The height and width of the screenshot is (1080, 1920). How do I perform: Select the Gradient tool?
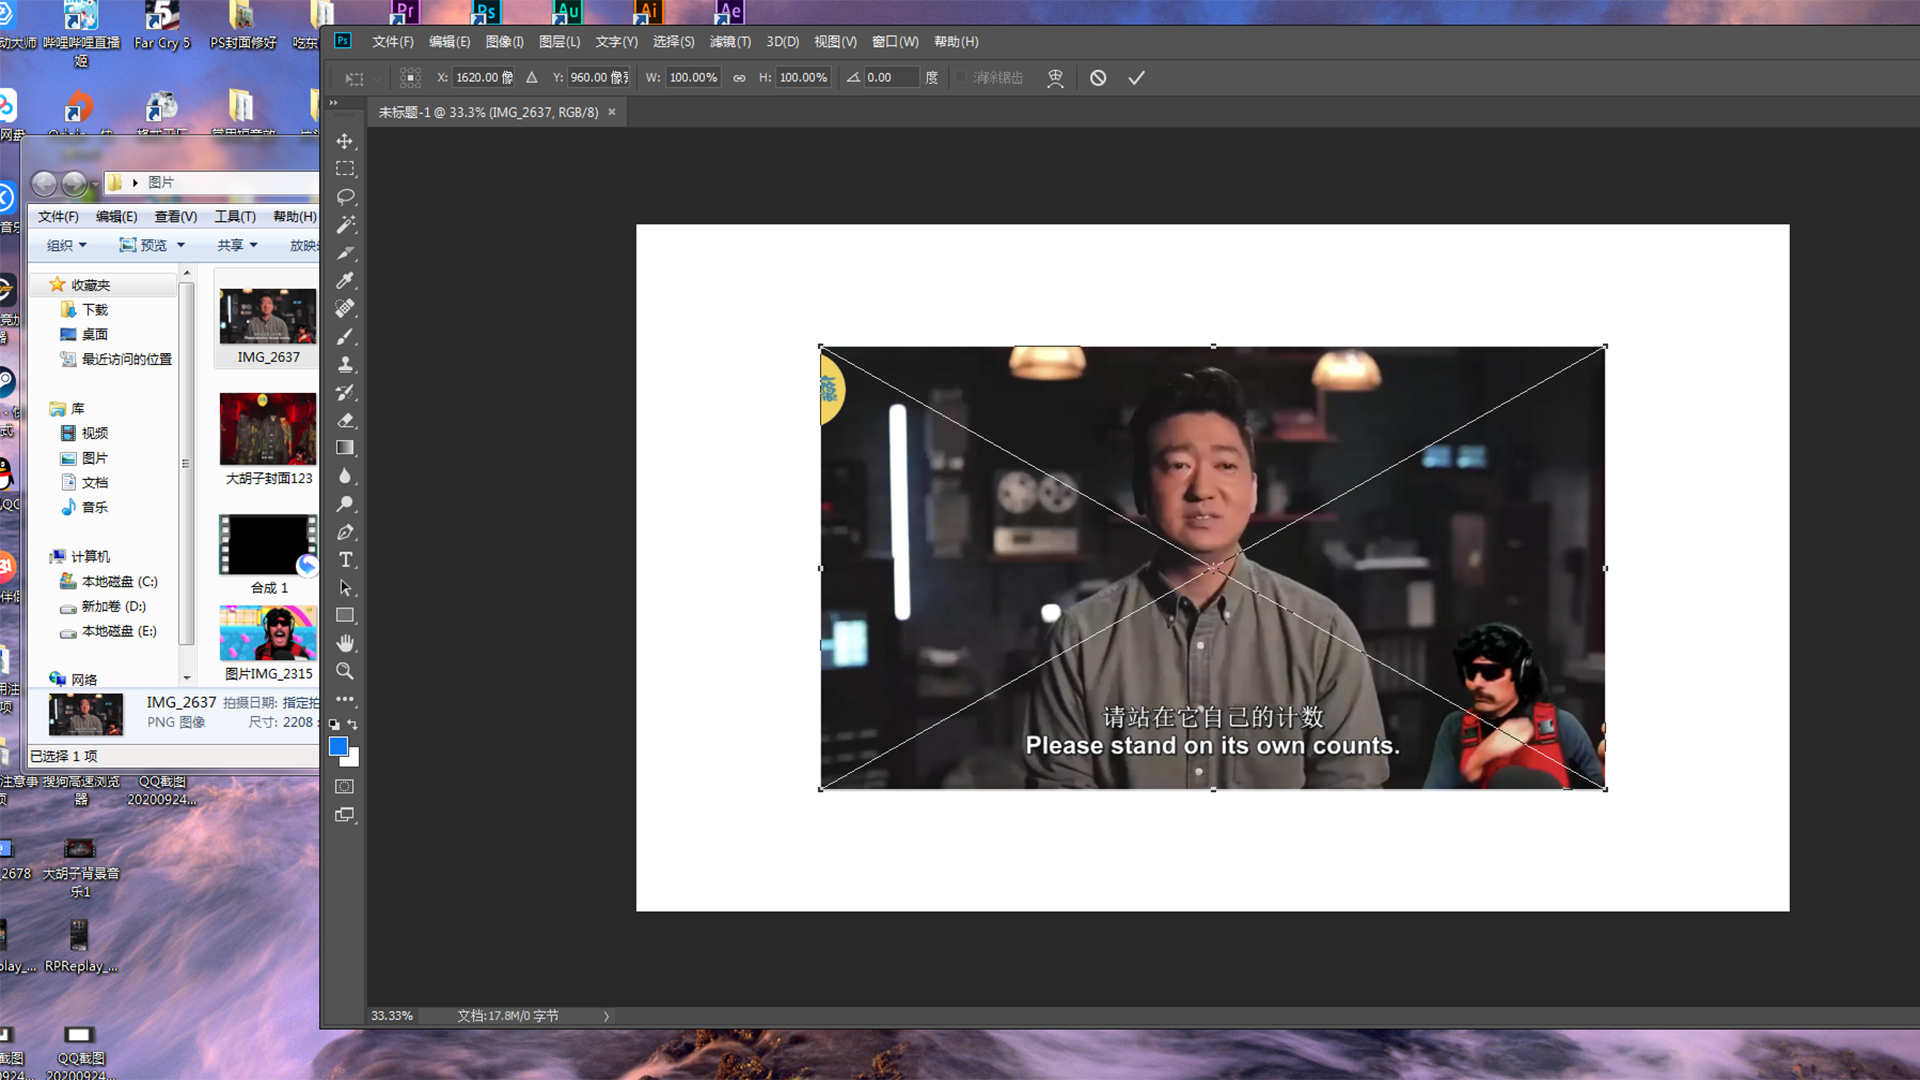(345, 448)
